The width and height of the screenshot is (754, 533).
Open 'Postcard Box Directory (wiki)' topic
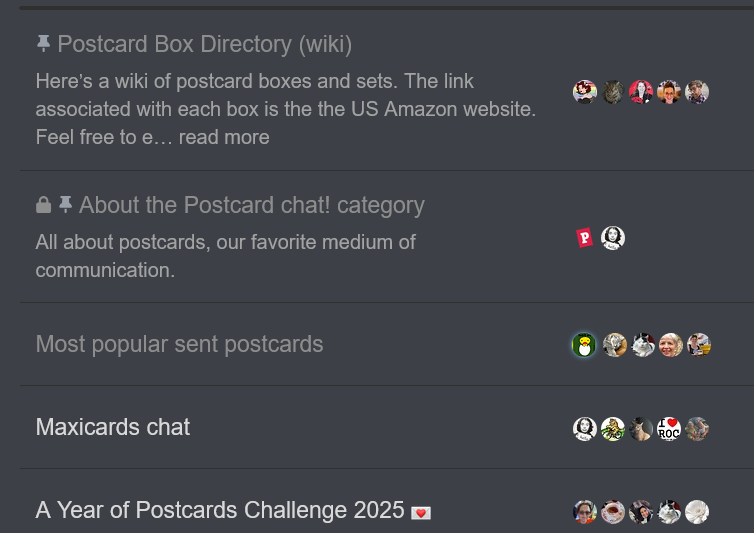[204, 44]
